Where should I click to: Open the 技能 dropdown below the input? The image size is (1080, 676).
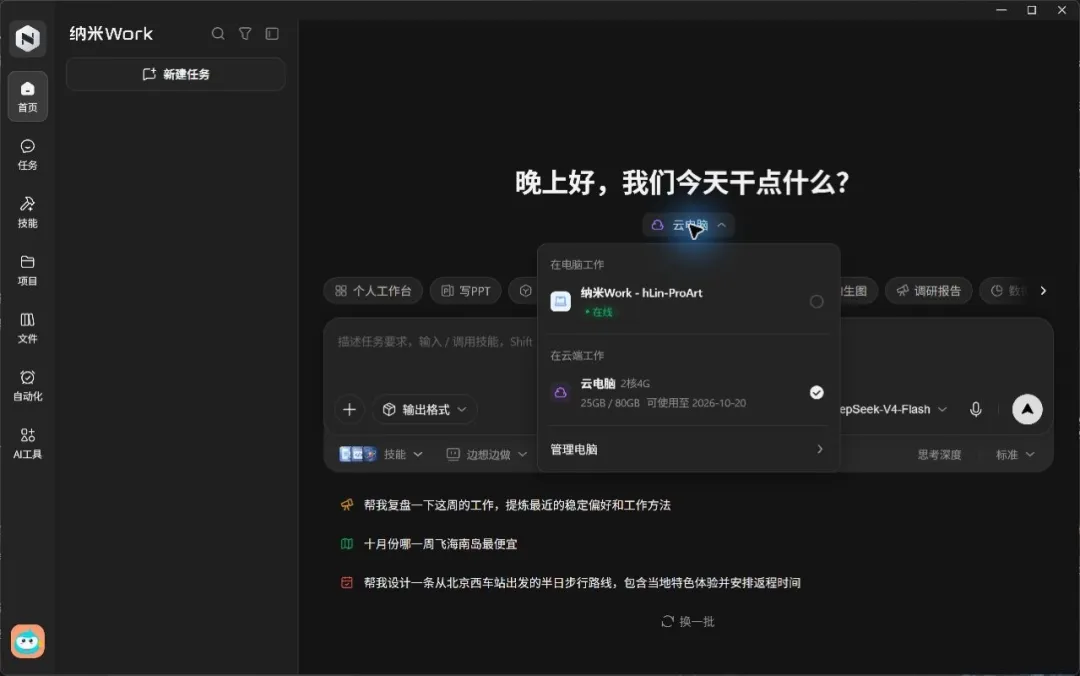click(x=381, y=454)
